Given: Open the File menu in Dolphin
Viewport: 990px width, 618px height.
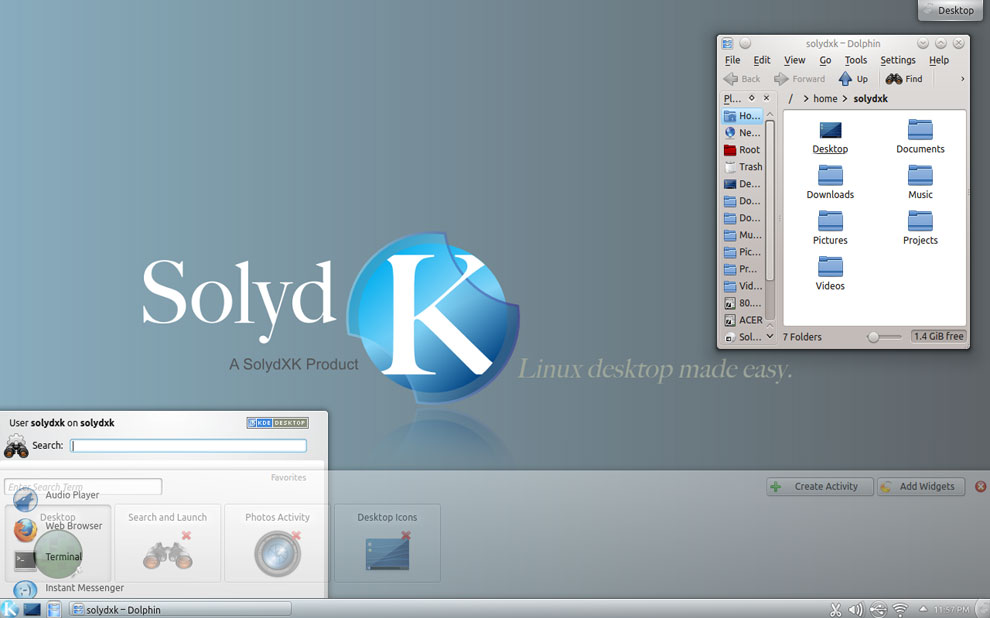Looking at the screenshot, I should click(x=732, y=60).
